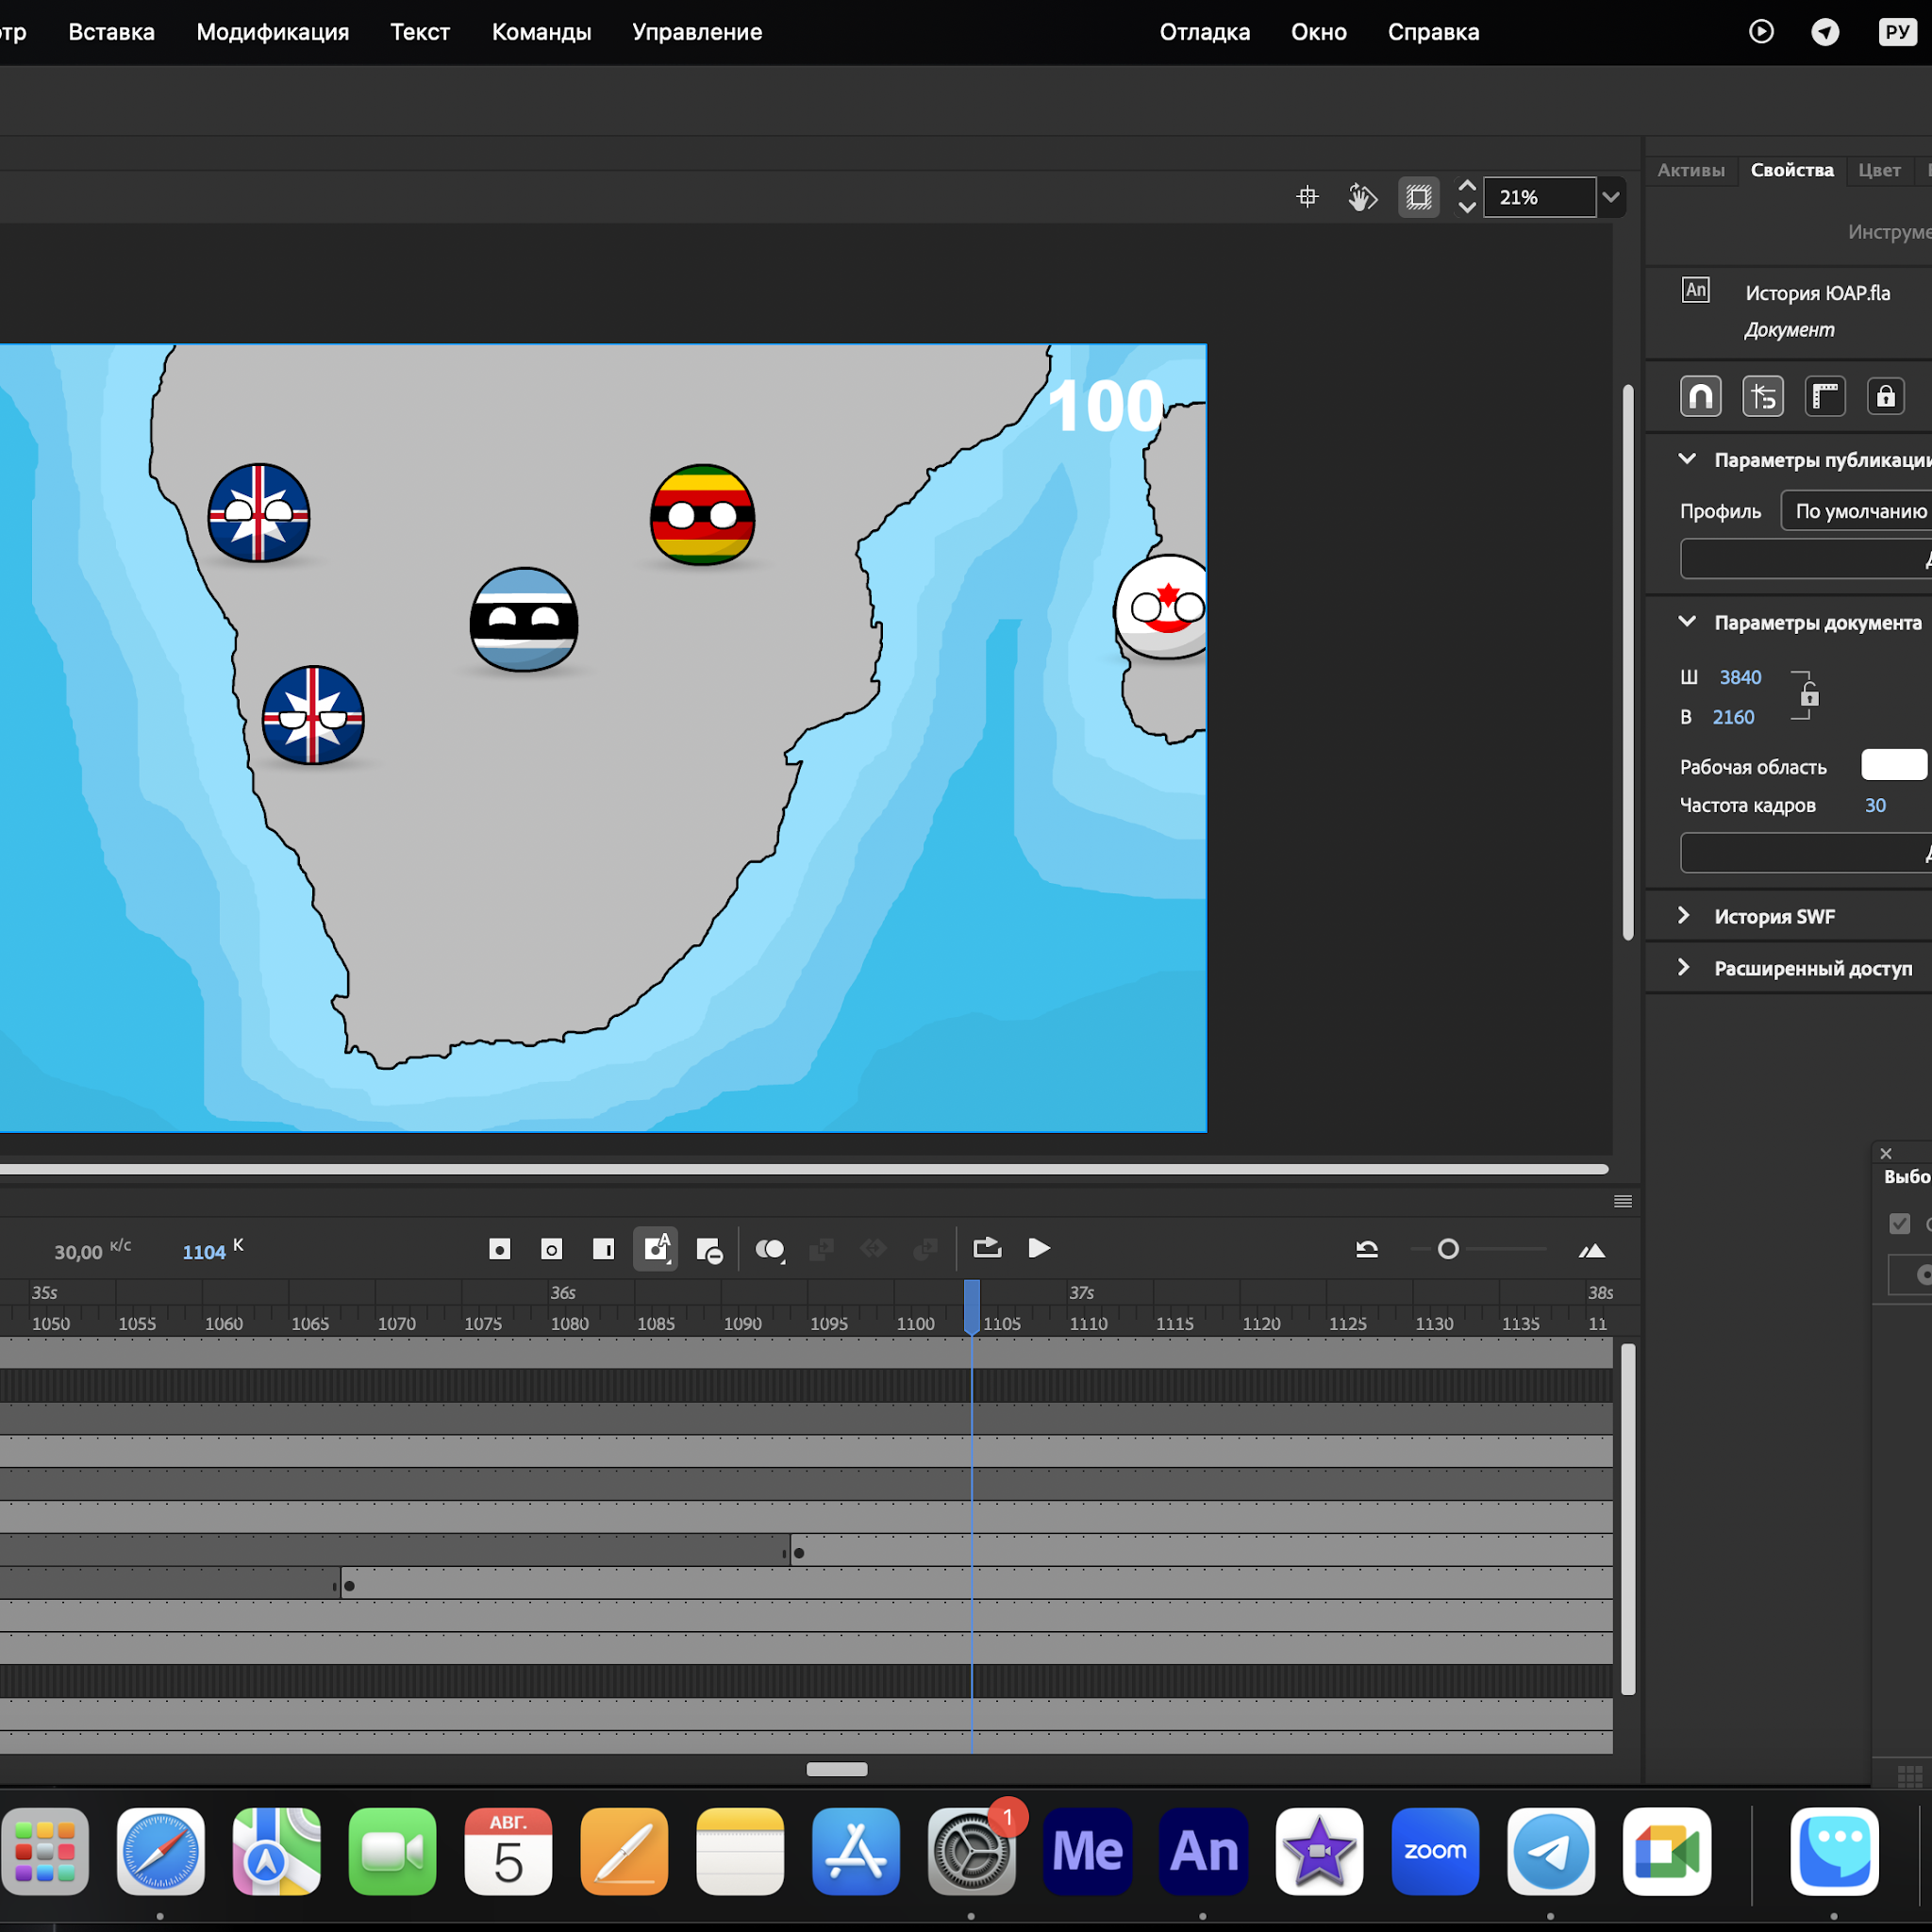Click the Onion Skin icon

click(769, 1249)
